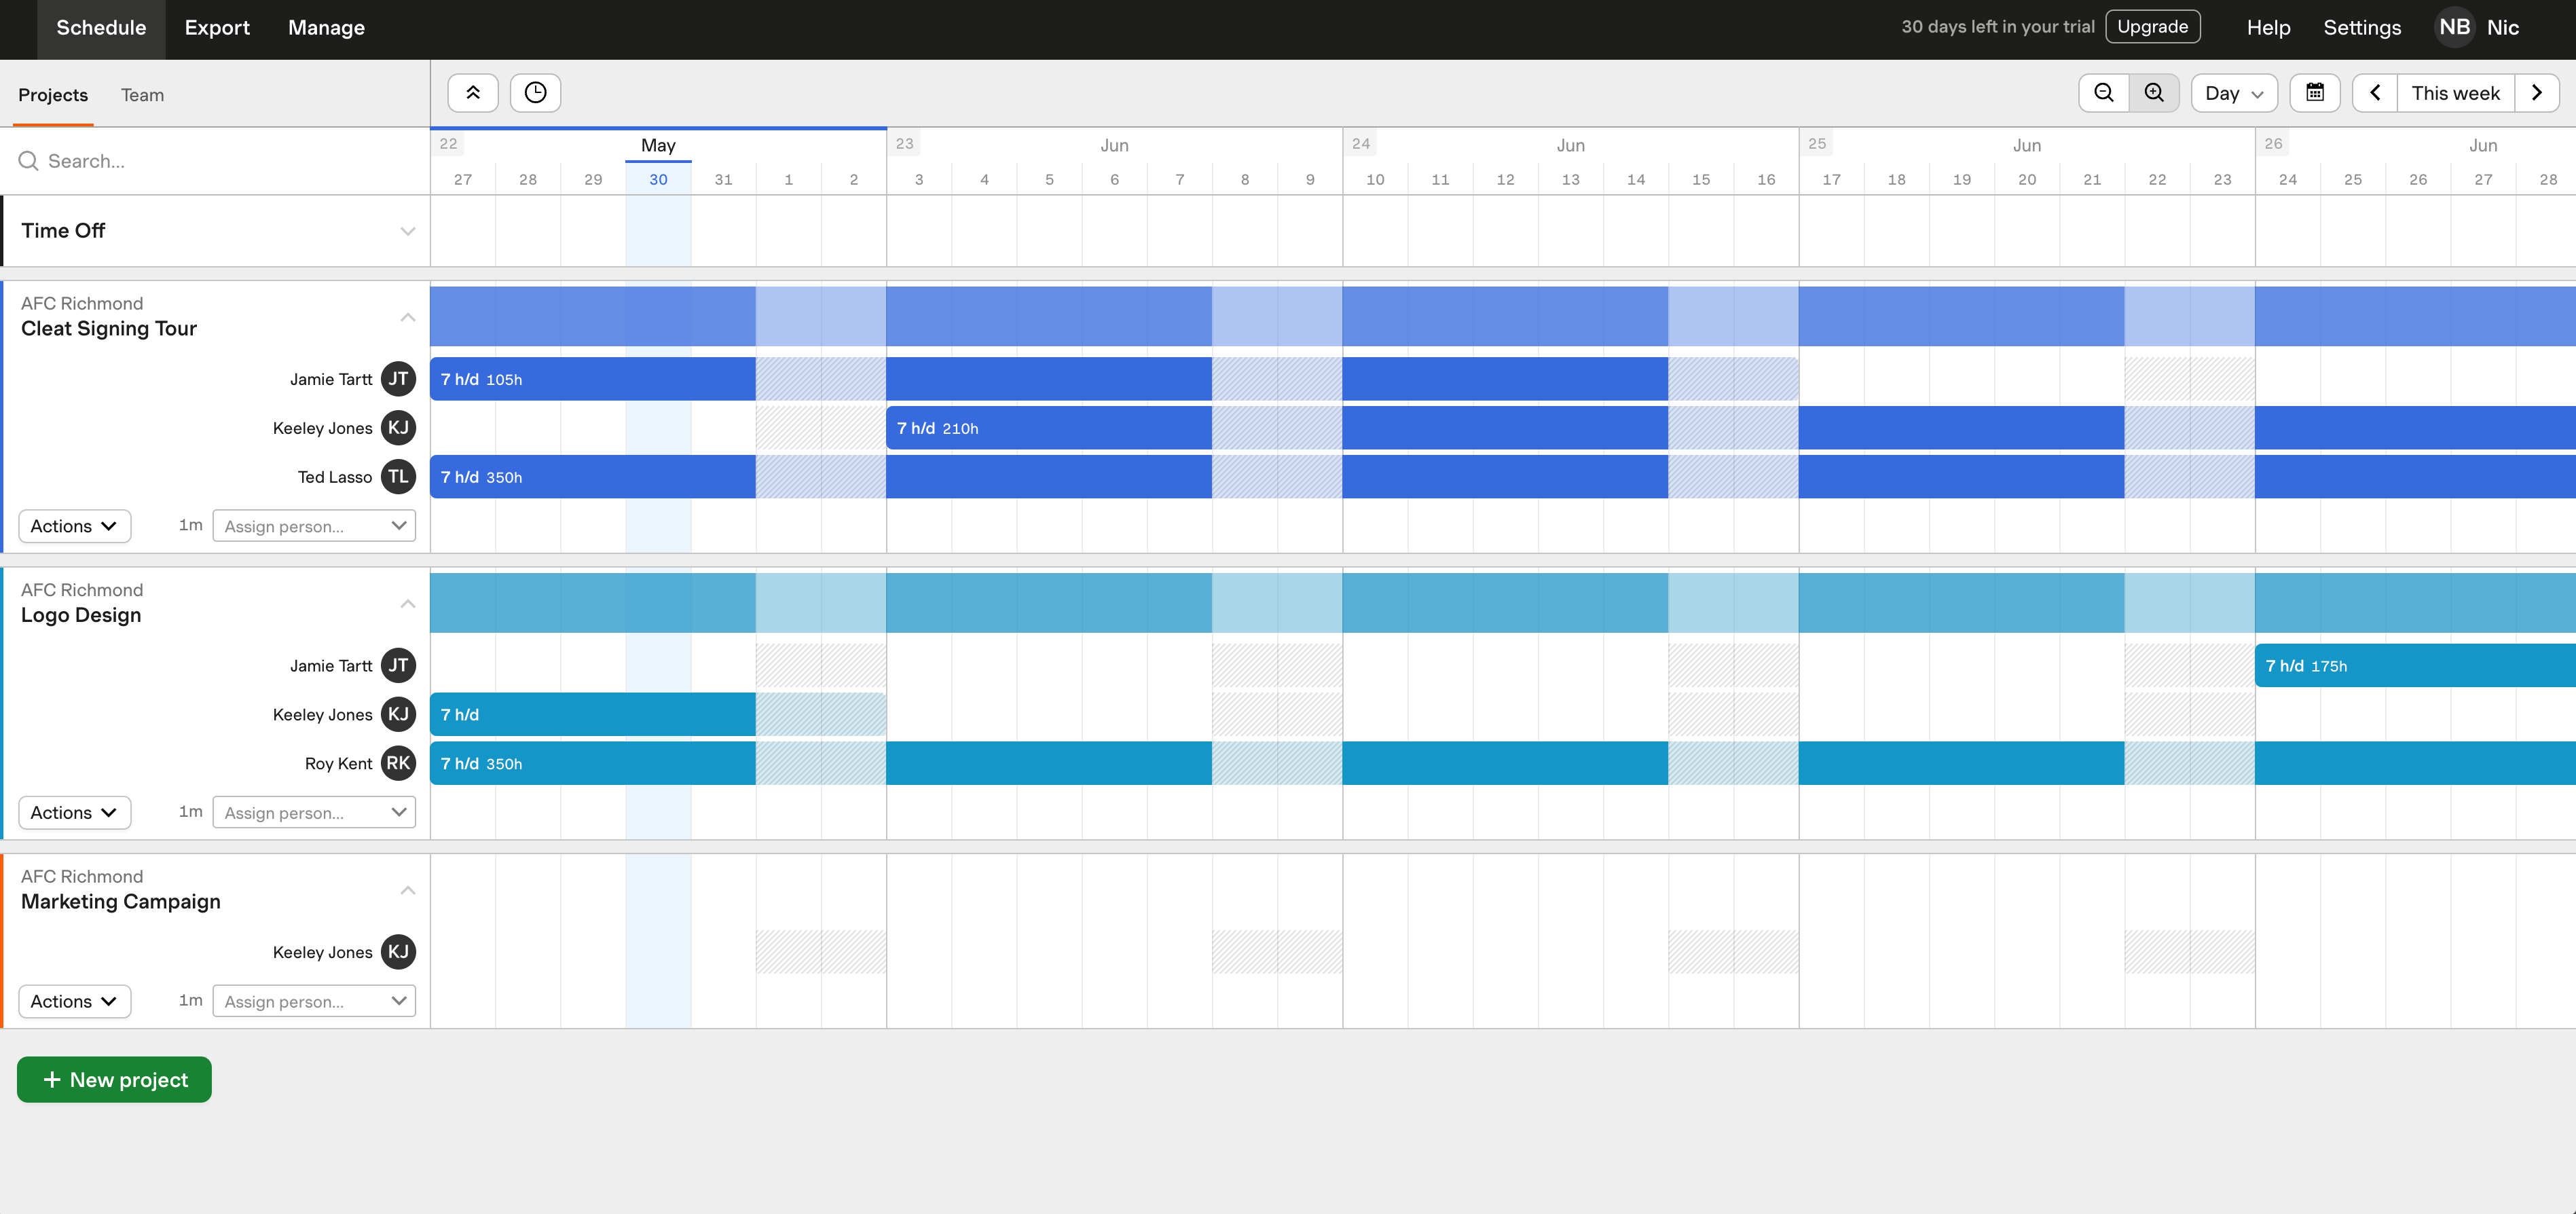Image resolution: width=2576 pixels, height=1214 pixels.
Task: Open Actions menu for Logo Design
Action: 75,813
